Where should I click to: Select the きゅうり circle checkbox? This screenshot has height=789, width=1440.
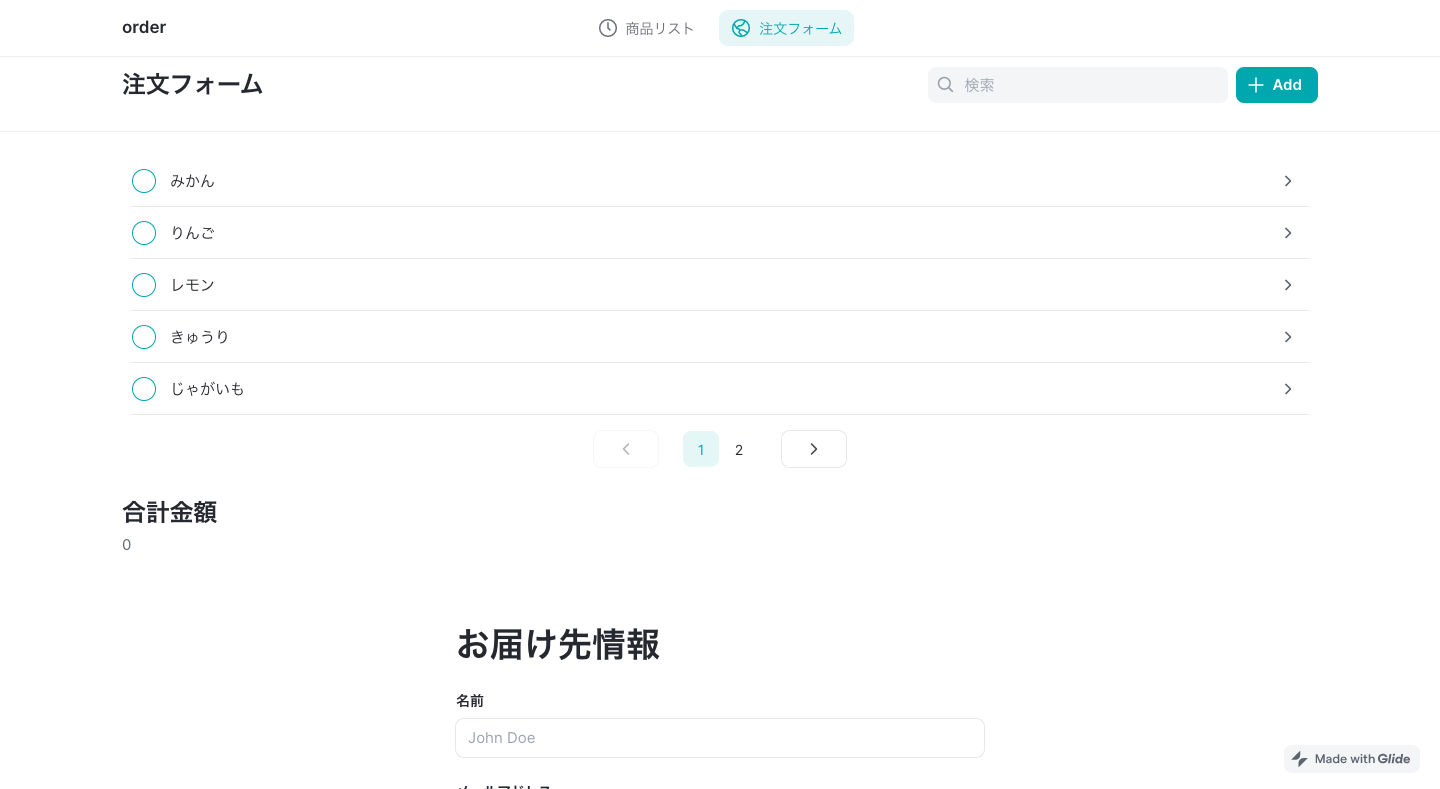(144, 337)
